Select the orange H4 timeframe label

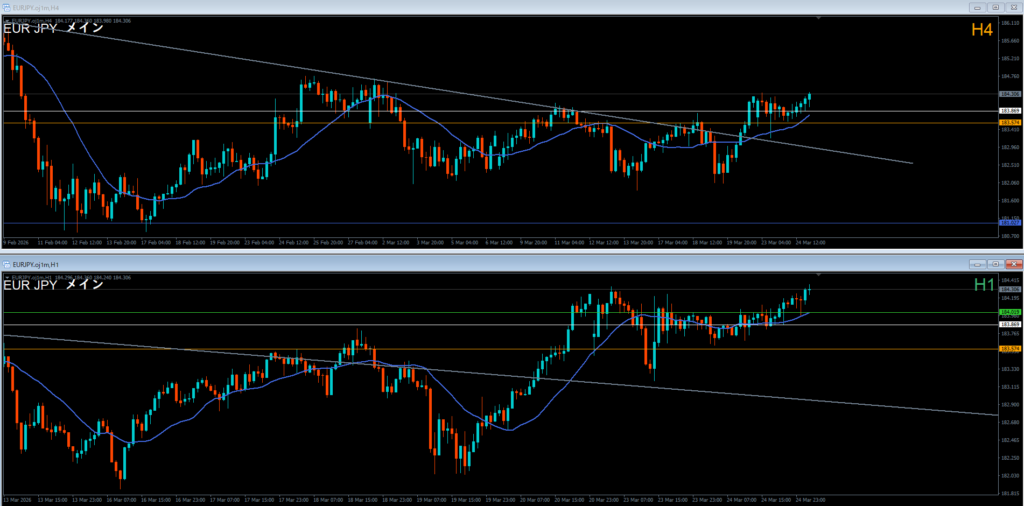click(x=982, y=31)
